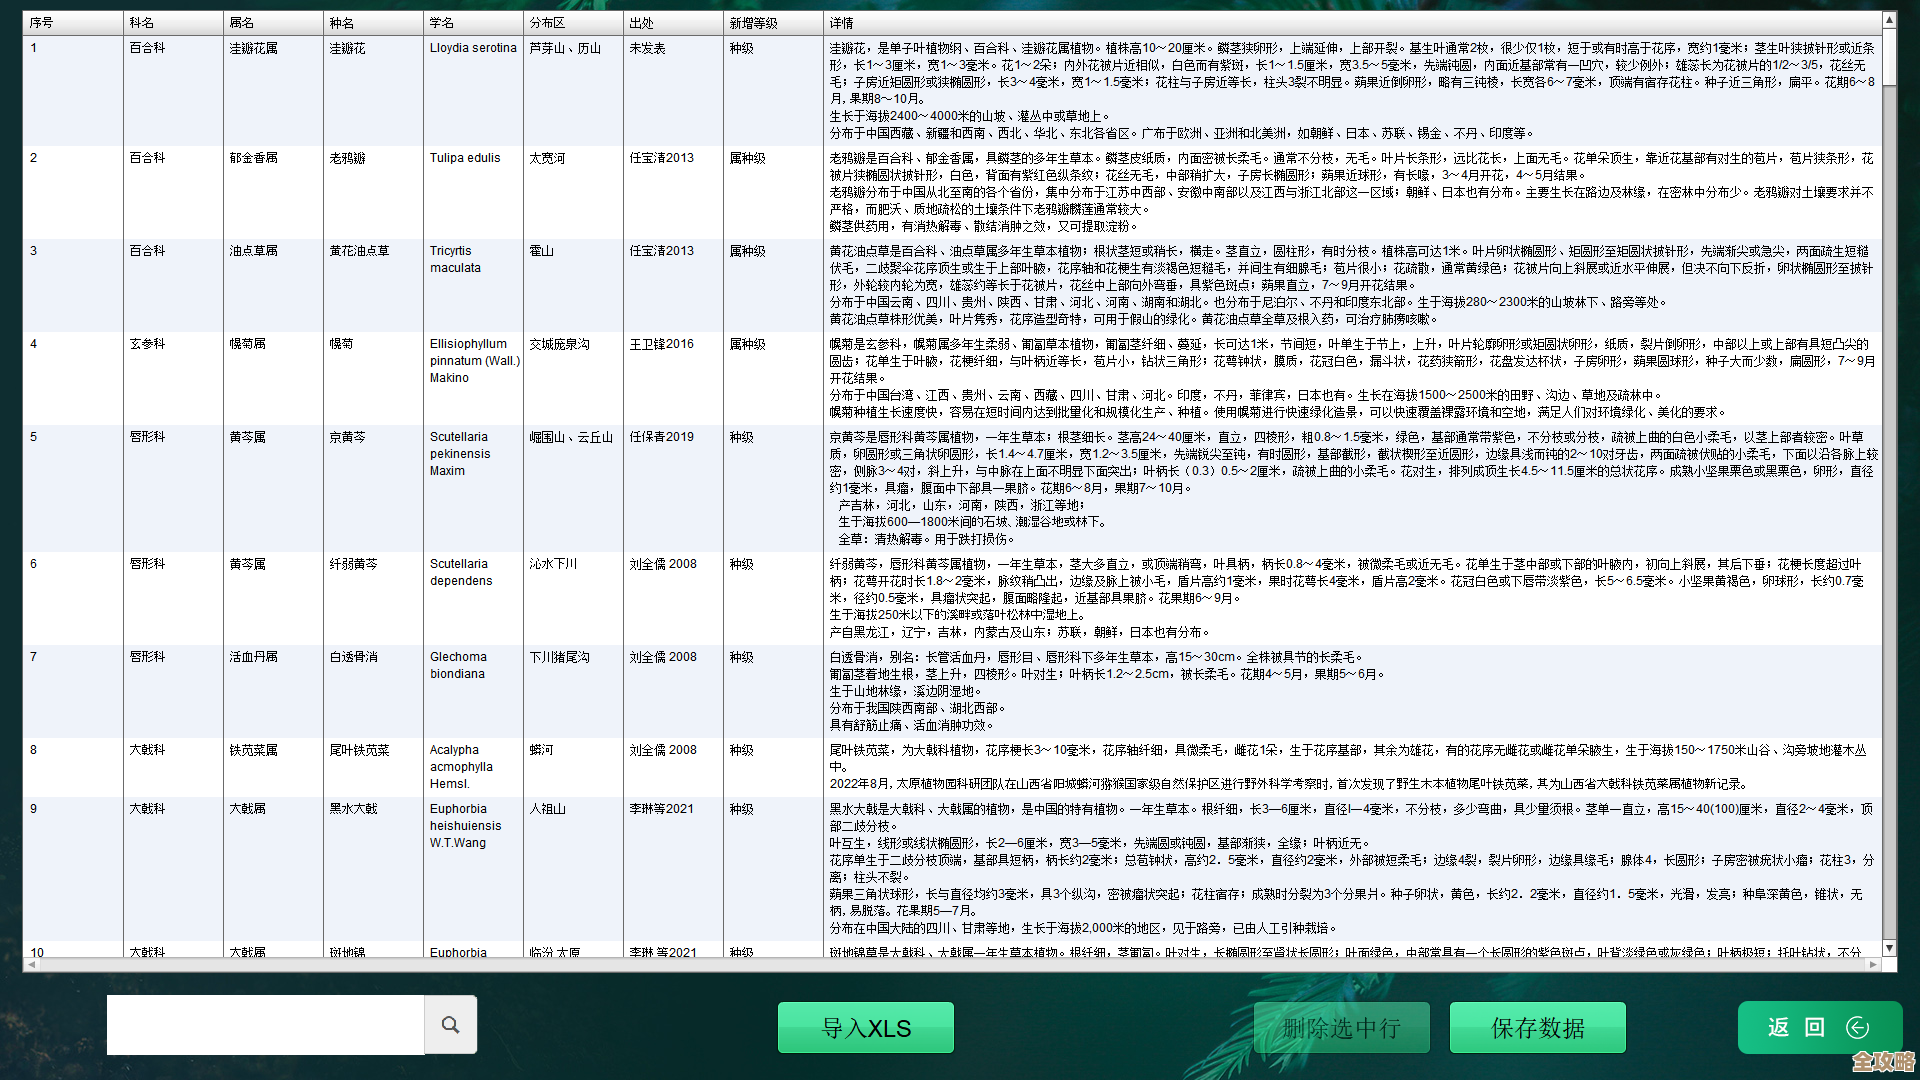Click the magnifier search icon button
The image size is (1920, 1080).
(450, 1025)
